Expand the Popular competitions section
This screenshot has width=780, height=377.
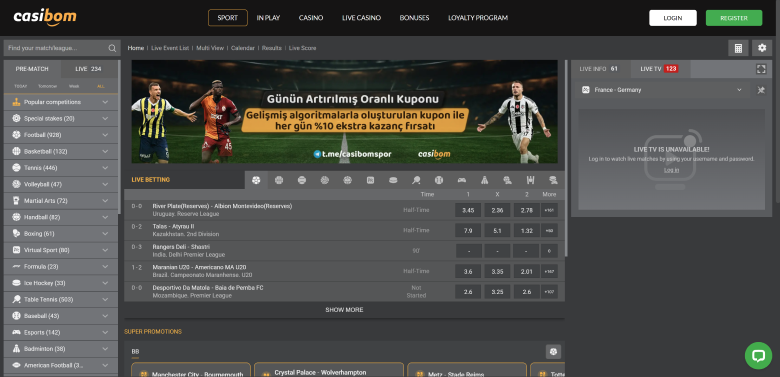point(61,102)
